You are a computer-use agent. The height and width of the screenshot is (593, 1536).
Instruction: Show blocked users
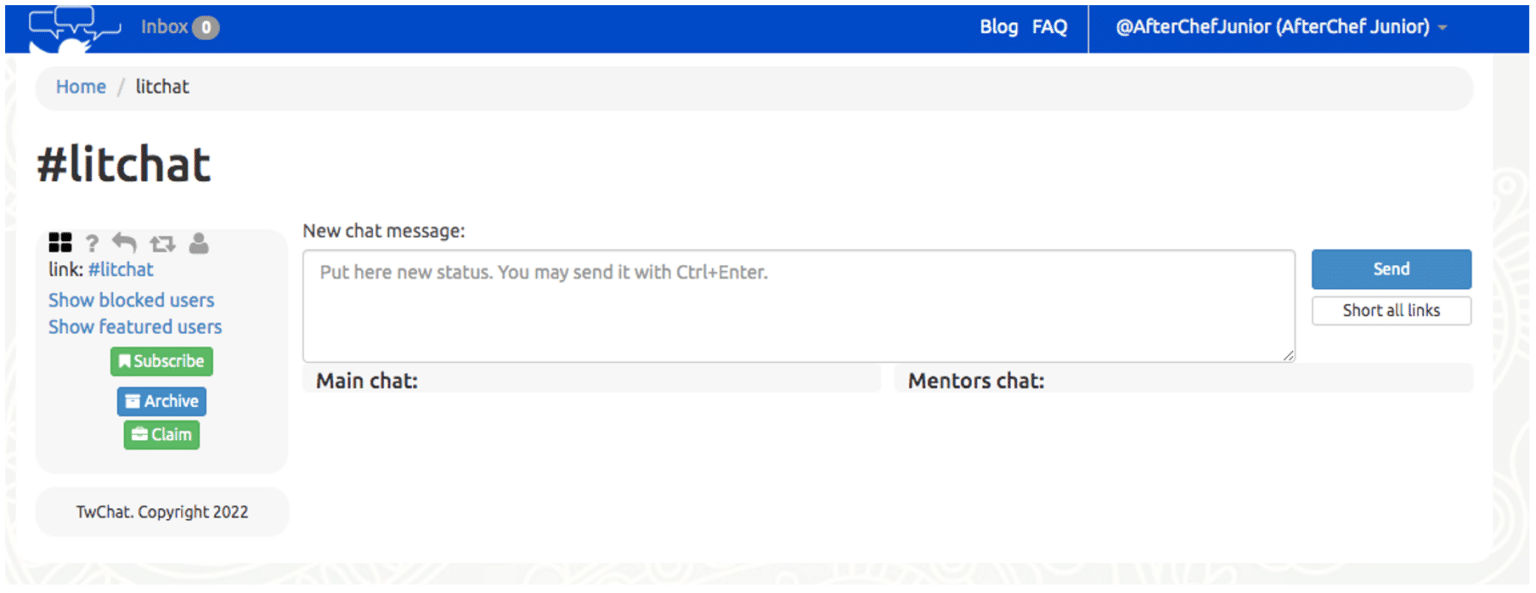(x=131, y=300)
